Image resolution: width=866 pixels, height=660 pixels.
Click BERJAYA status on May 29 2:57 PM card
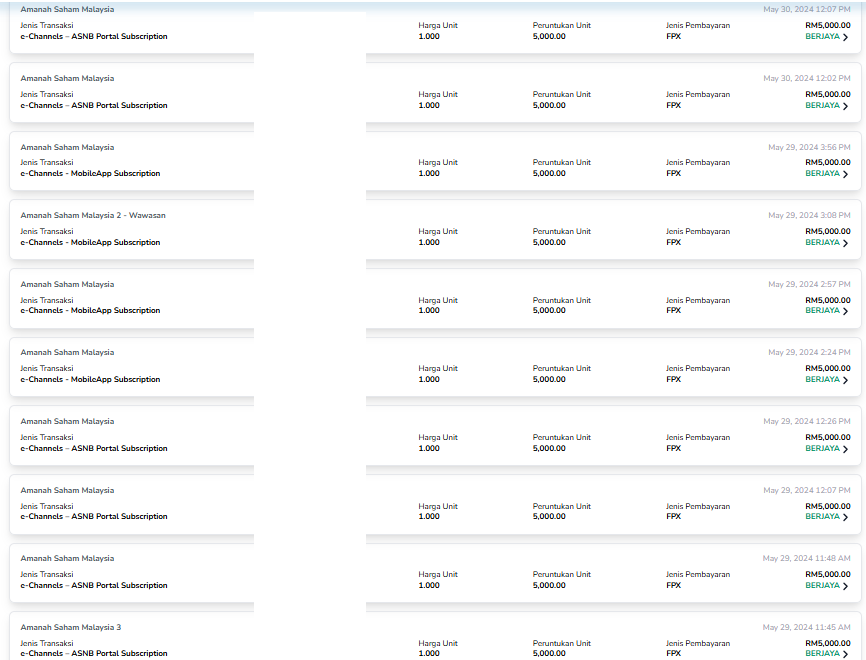click(822, 310)
